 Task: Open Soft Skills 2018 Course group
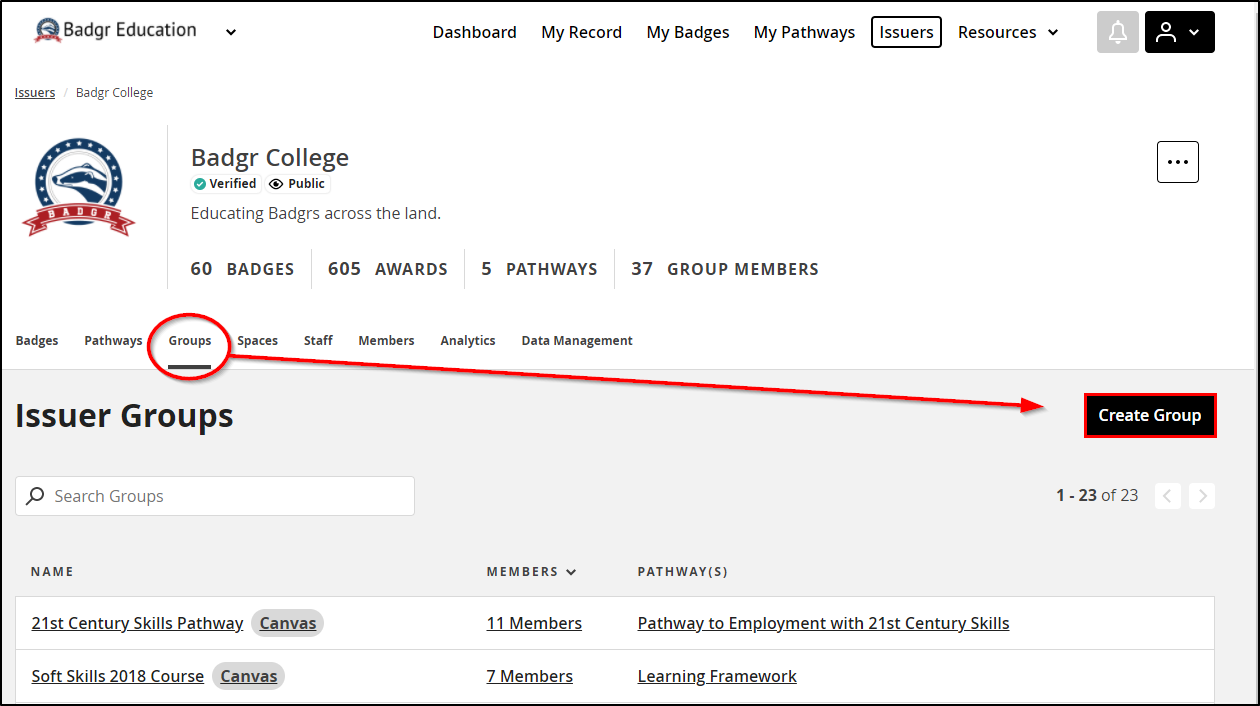pyautogui.click(x=117, y=676)
